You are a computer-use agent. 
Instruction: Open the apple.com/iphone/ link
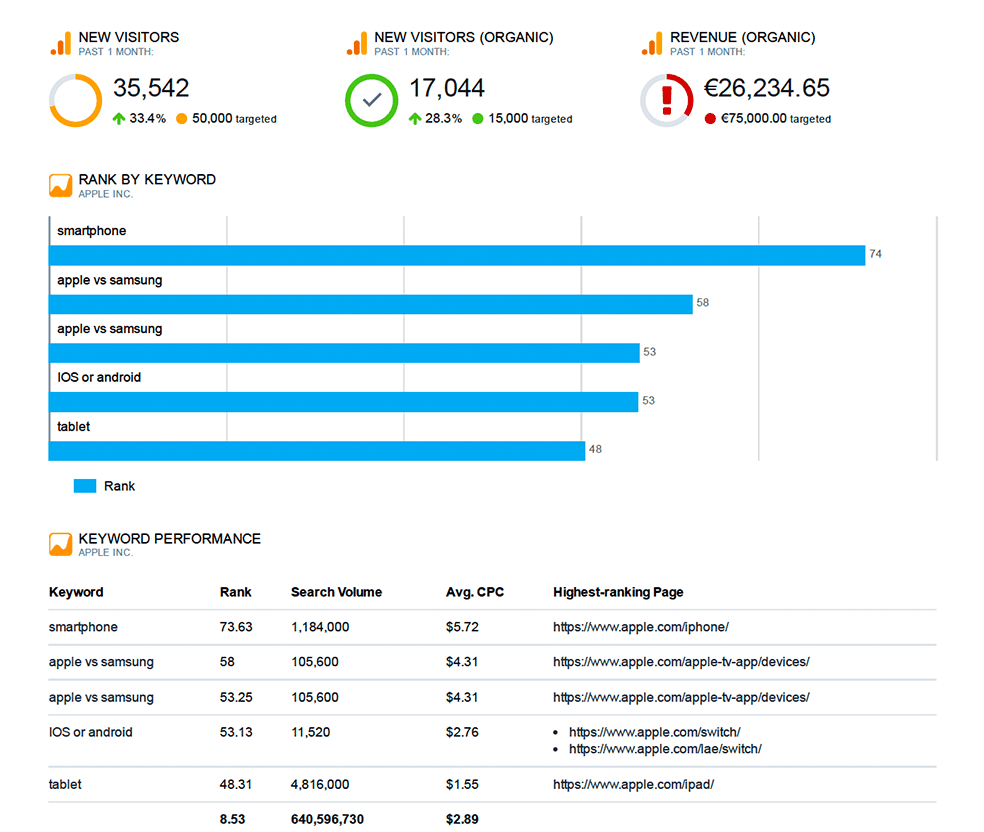coord(641,627)
